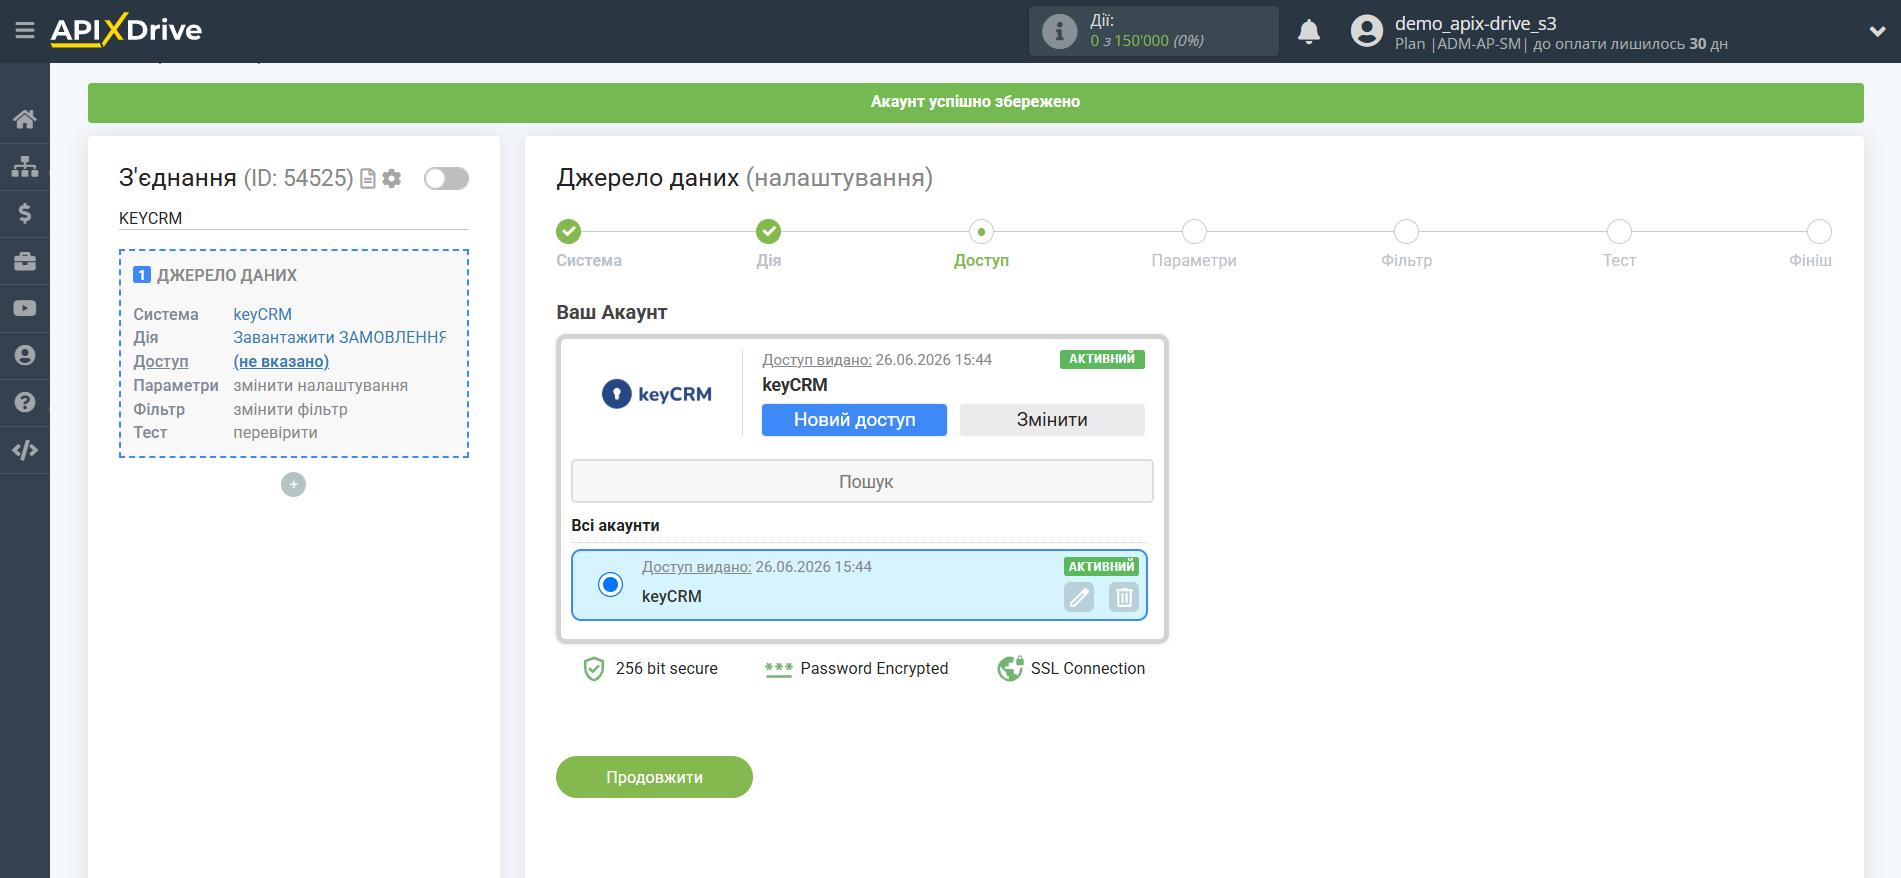This screenshot has width=1901, height=878.
Task: Click the АКТИВНИЙ badge in top card
Action: 1102,359
